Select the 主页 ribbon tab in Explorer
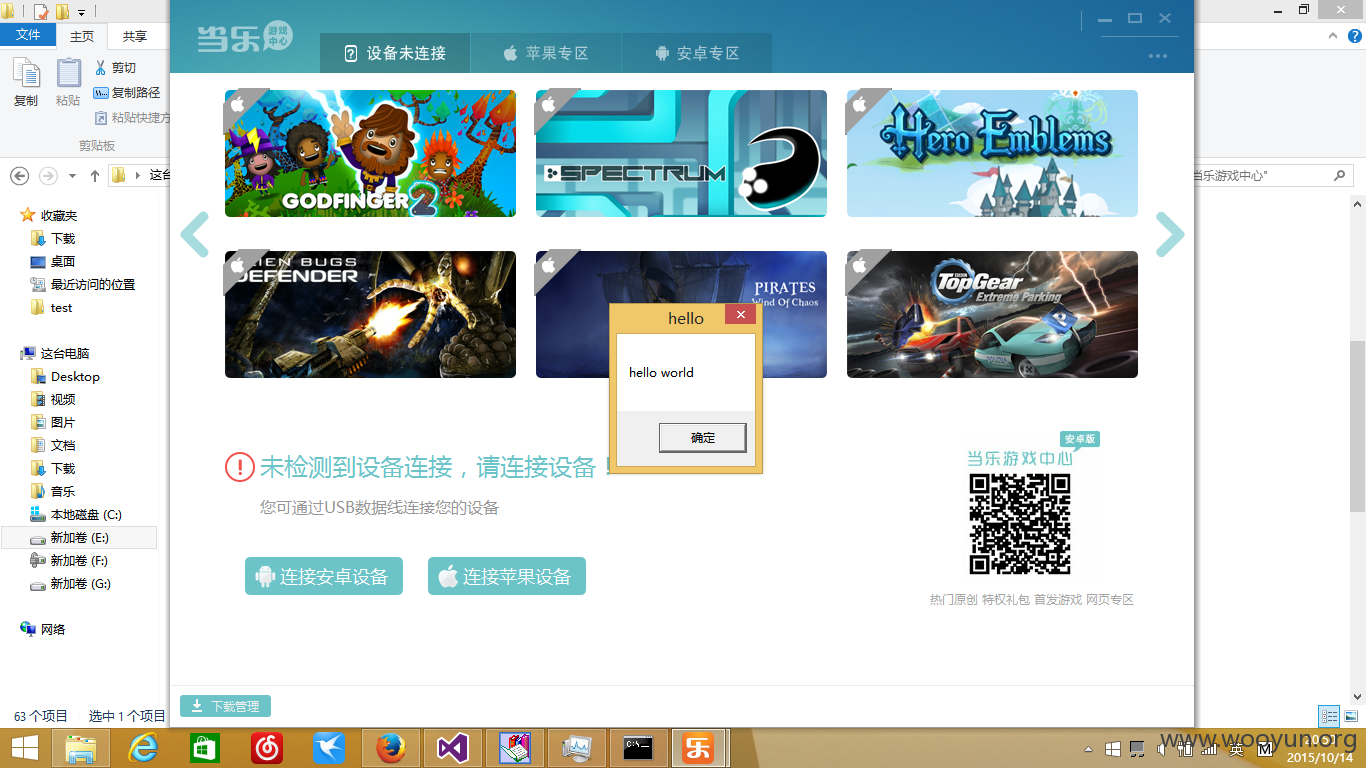The height and width of the screenshot is (768, 1366). 82,36
